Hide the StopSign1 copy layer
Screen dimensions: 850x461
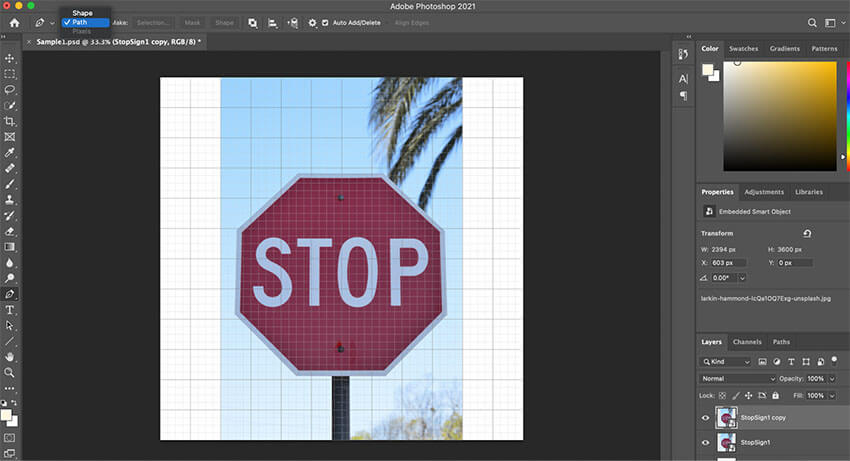click(x=705, y=418)
